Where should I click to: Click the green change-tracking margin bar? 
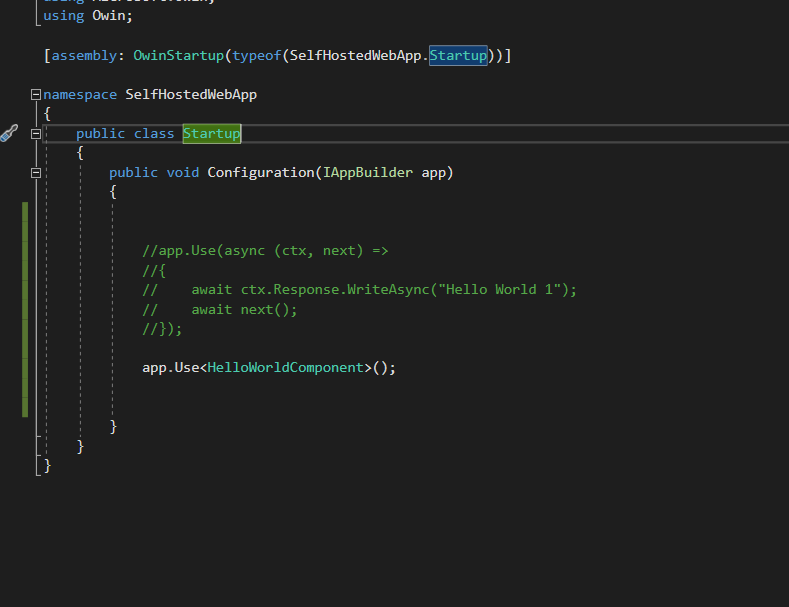click(x=25, y=310)
